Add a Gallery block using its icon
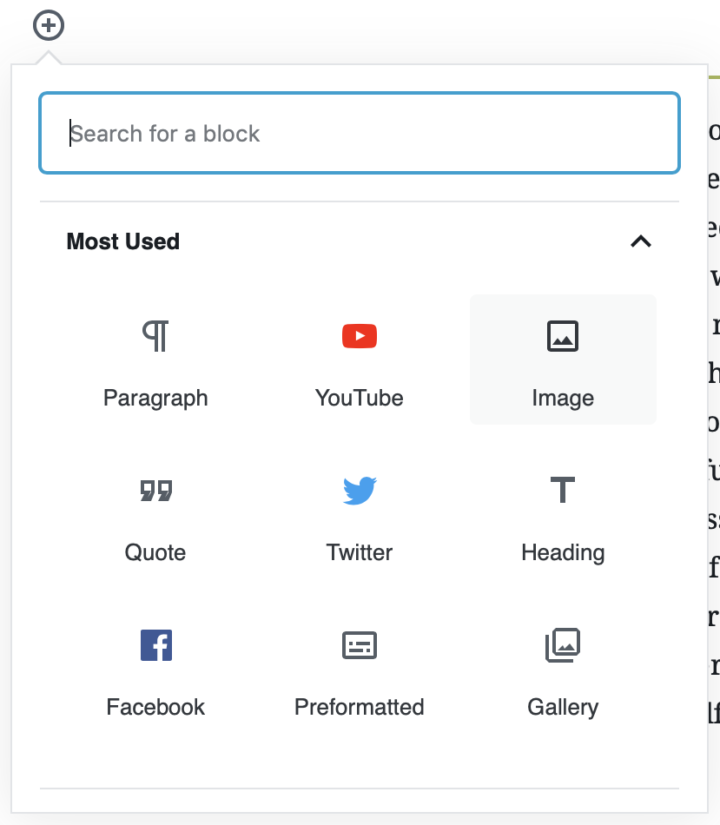The width and height of the screenshot is (720, 825). pyautogui.click(x=563, y=645)
